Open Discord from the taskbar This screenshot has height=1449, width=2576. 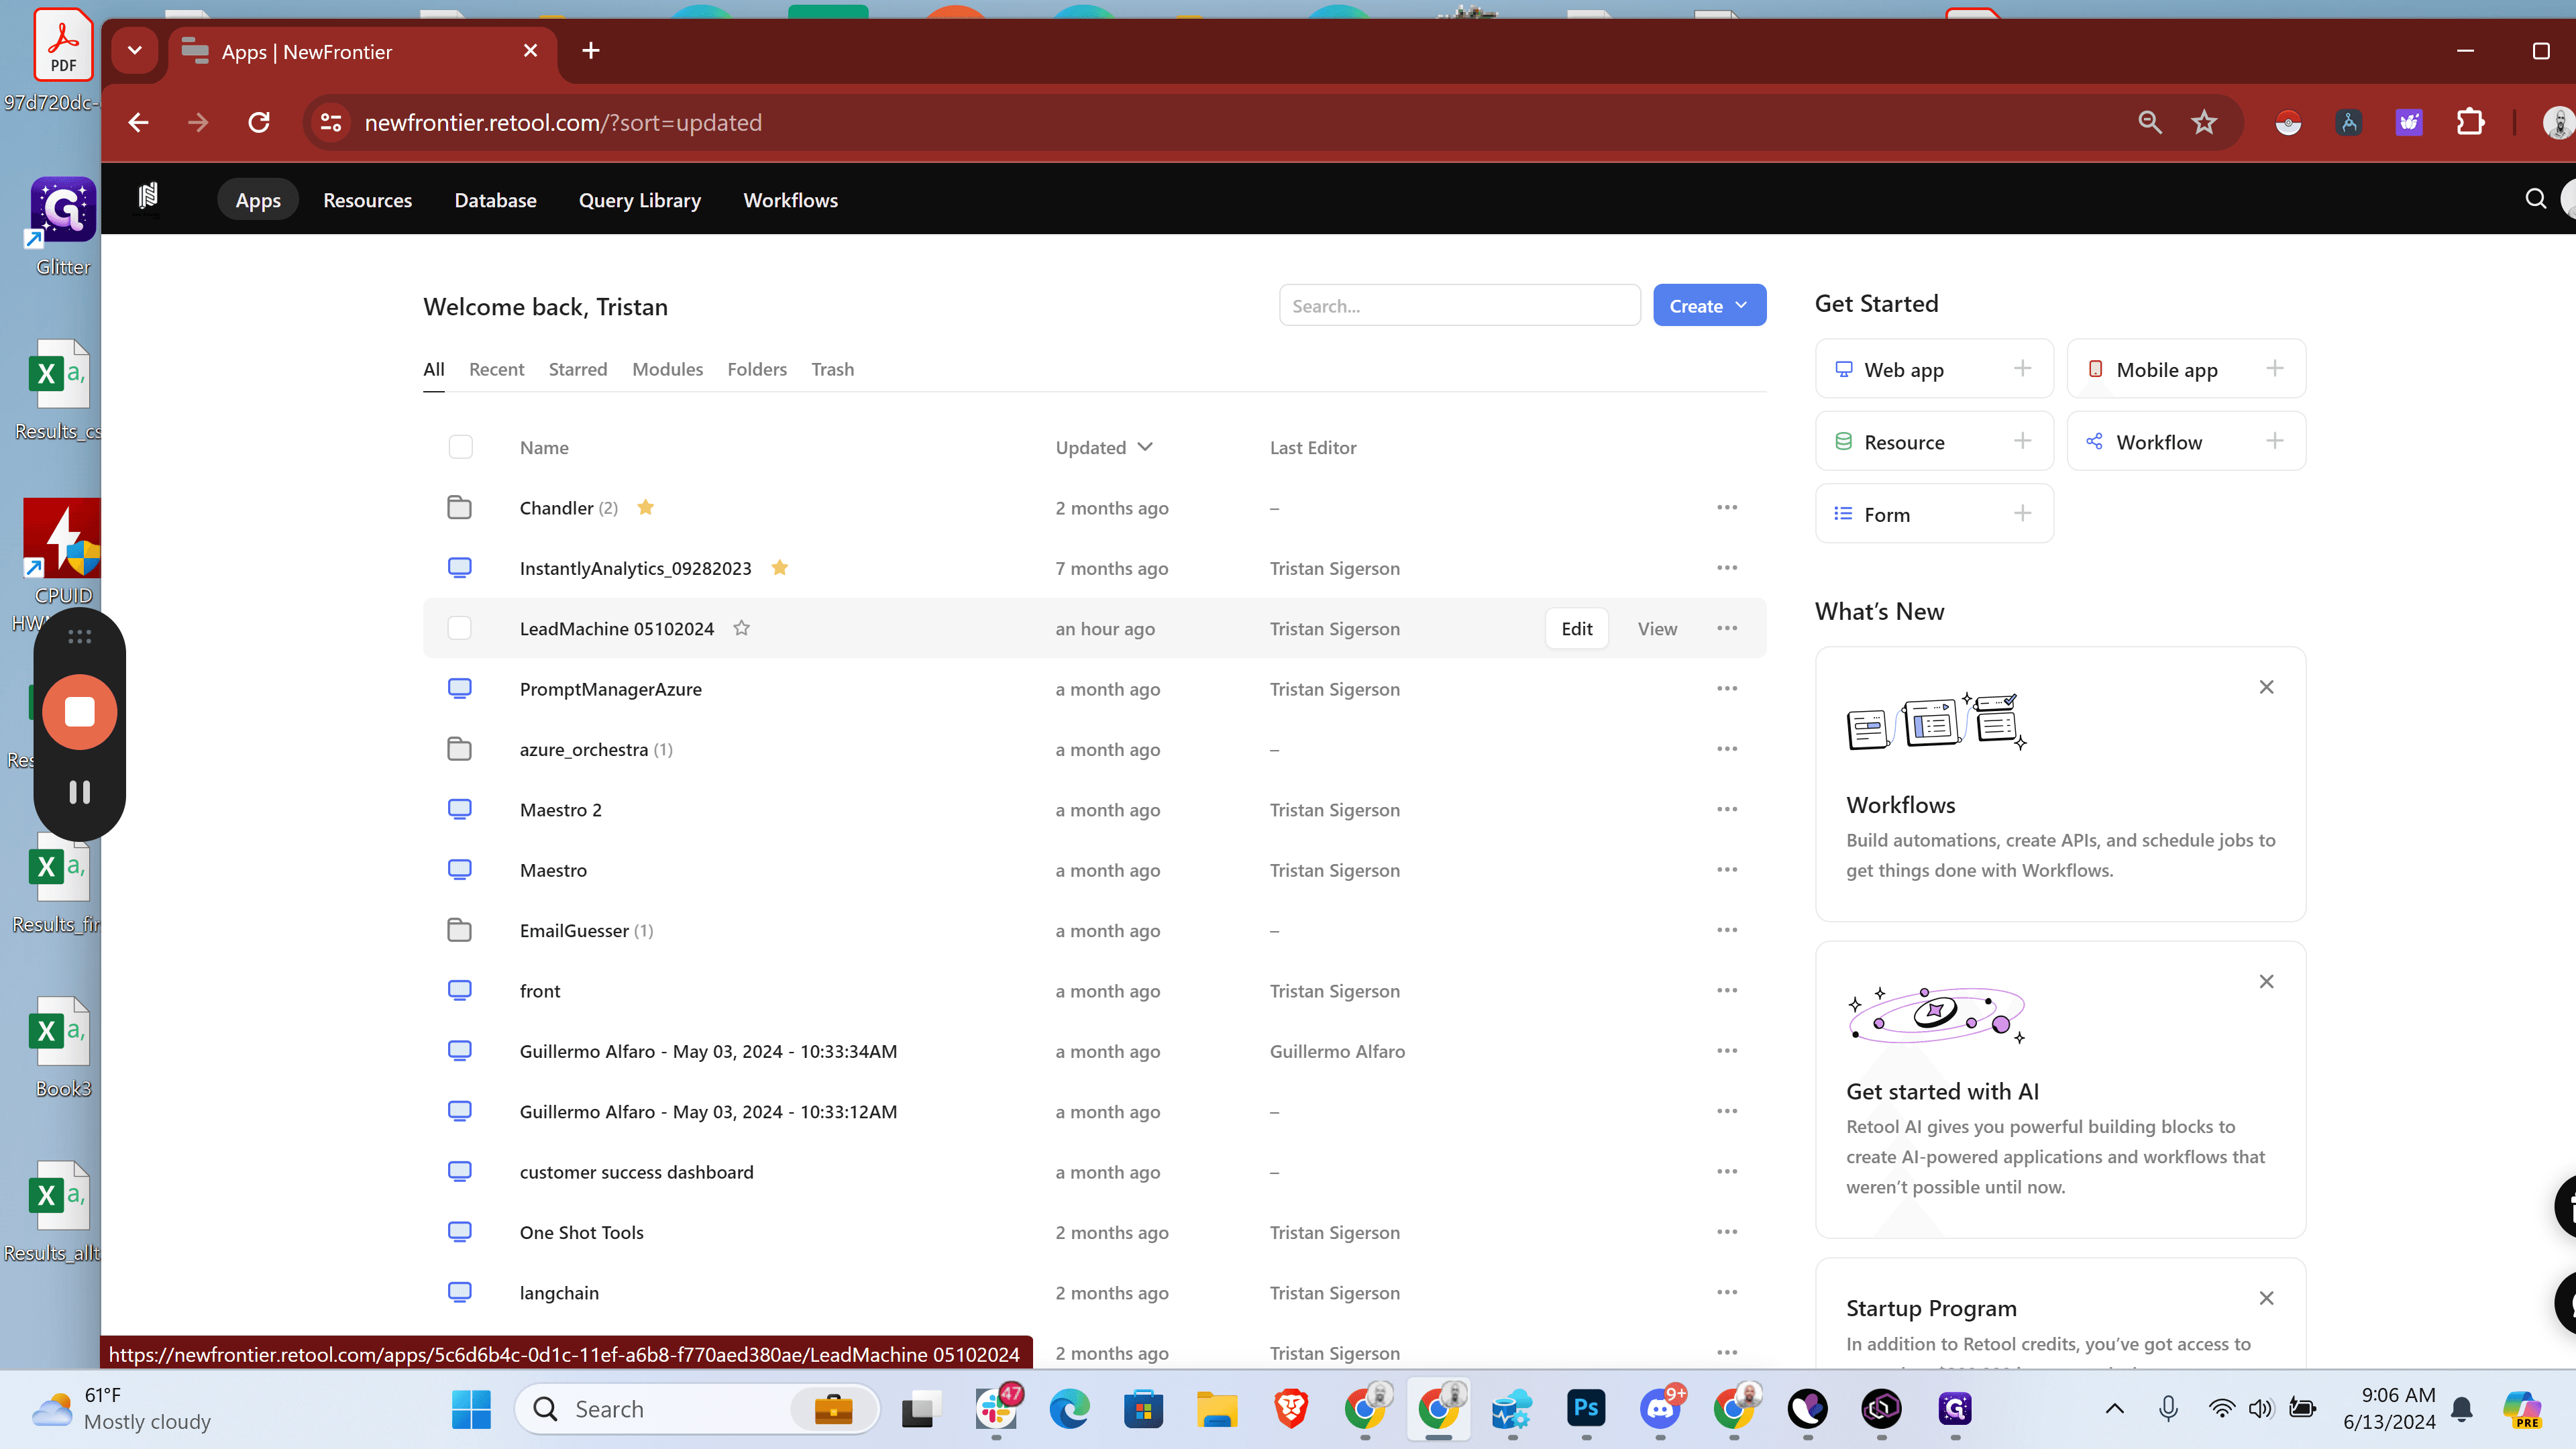click(1660, 1408)
